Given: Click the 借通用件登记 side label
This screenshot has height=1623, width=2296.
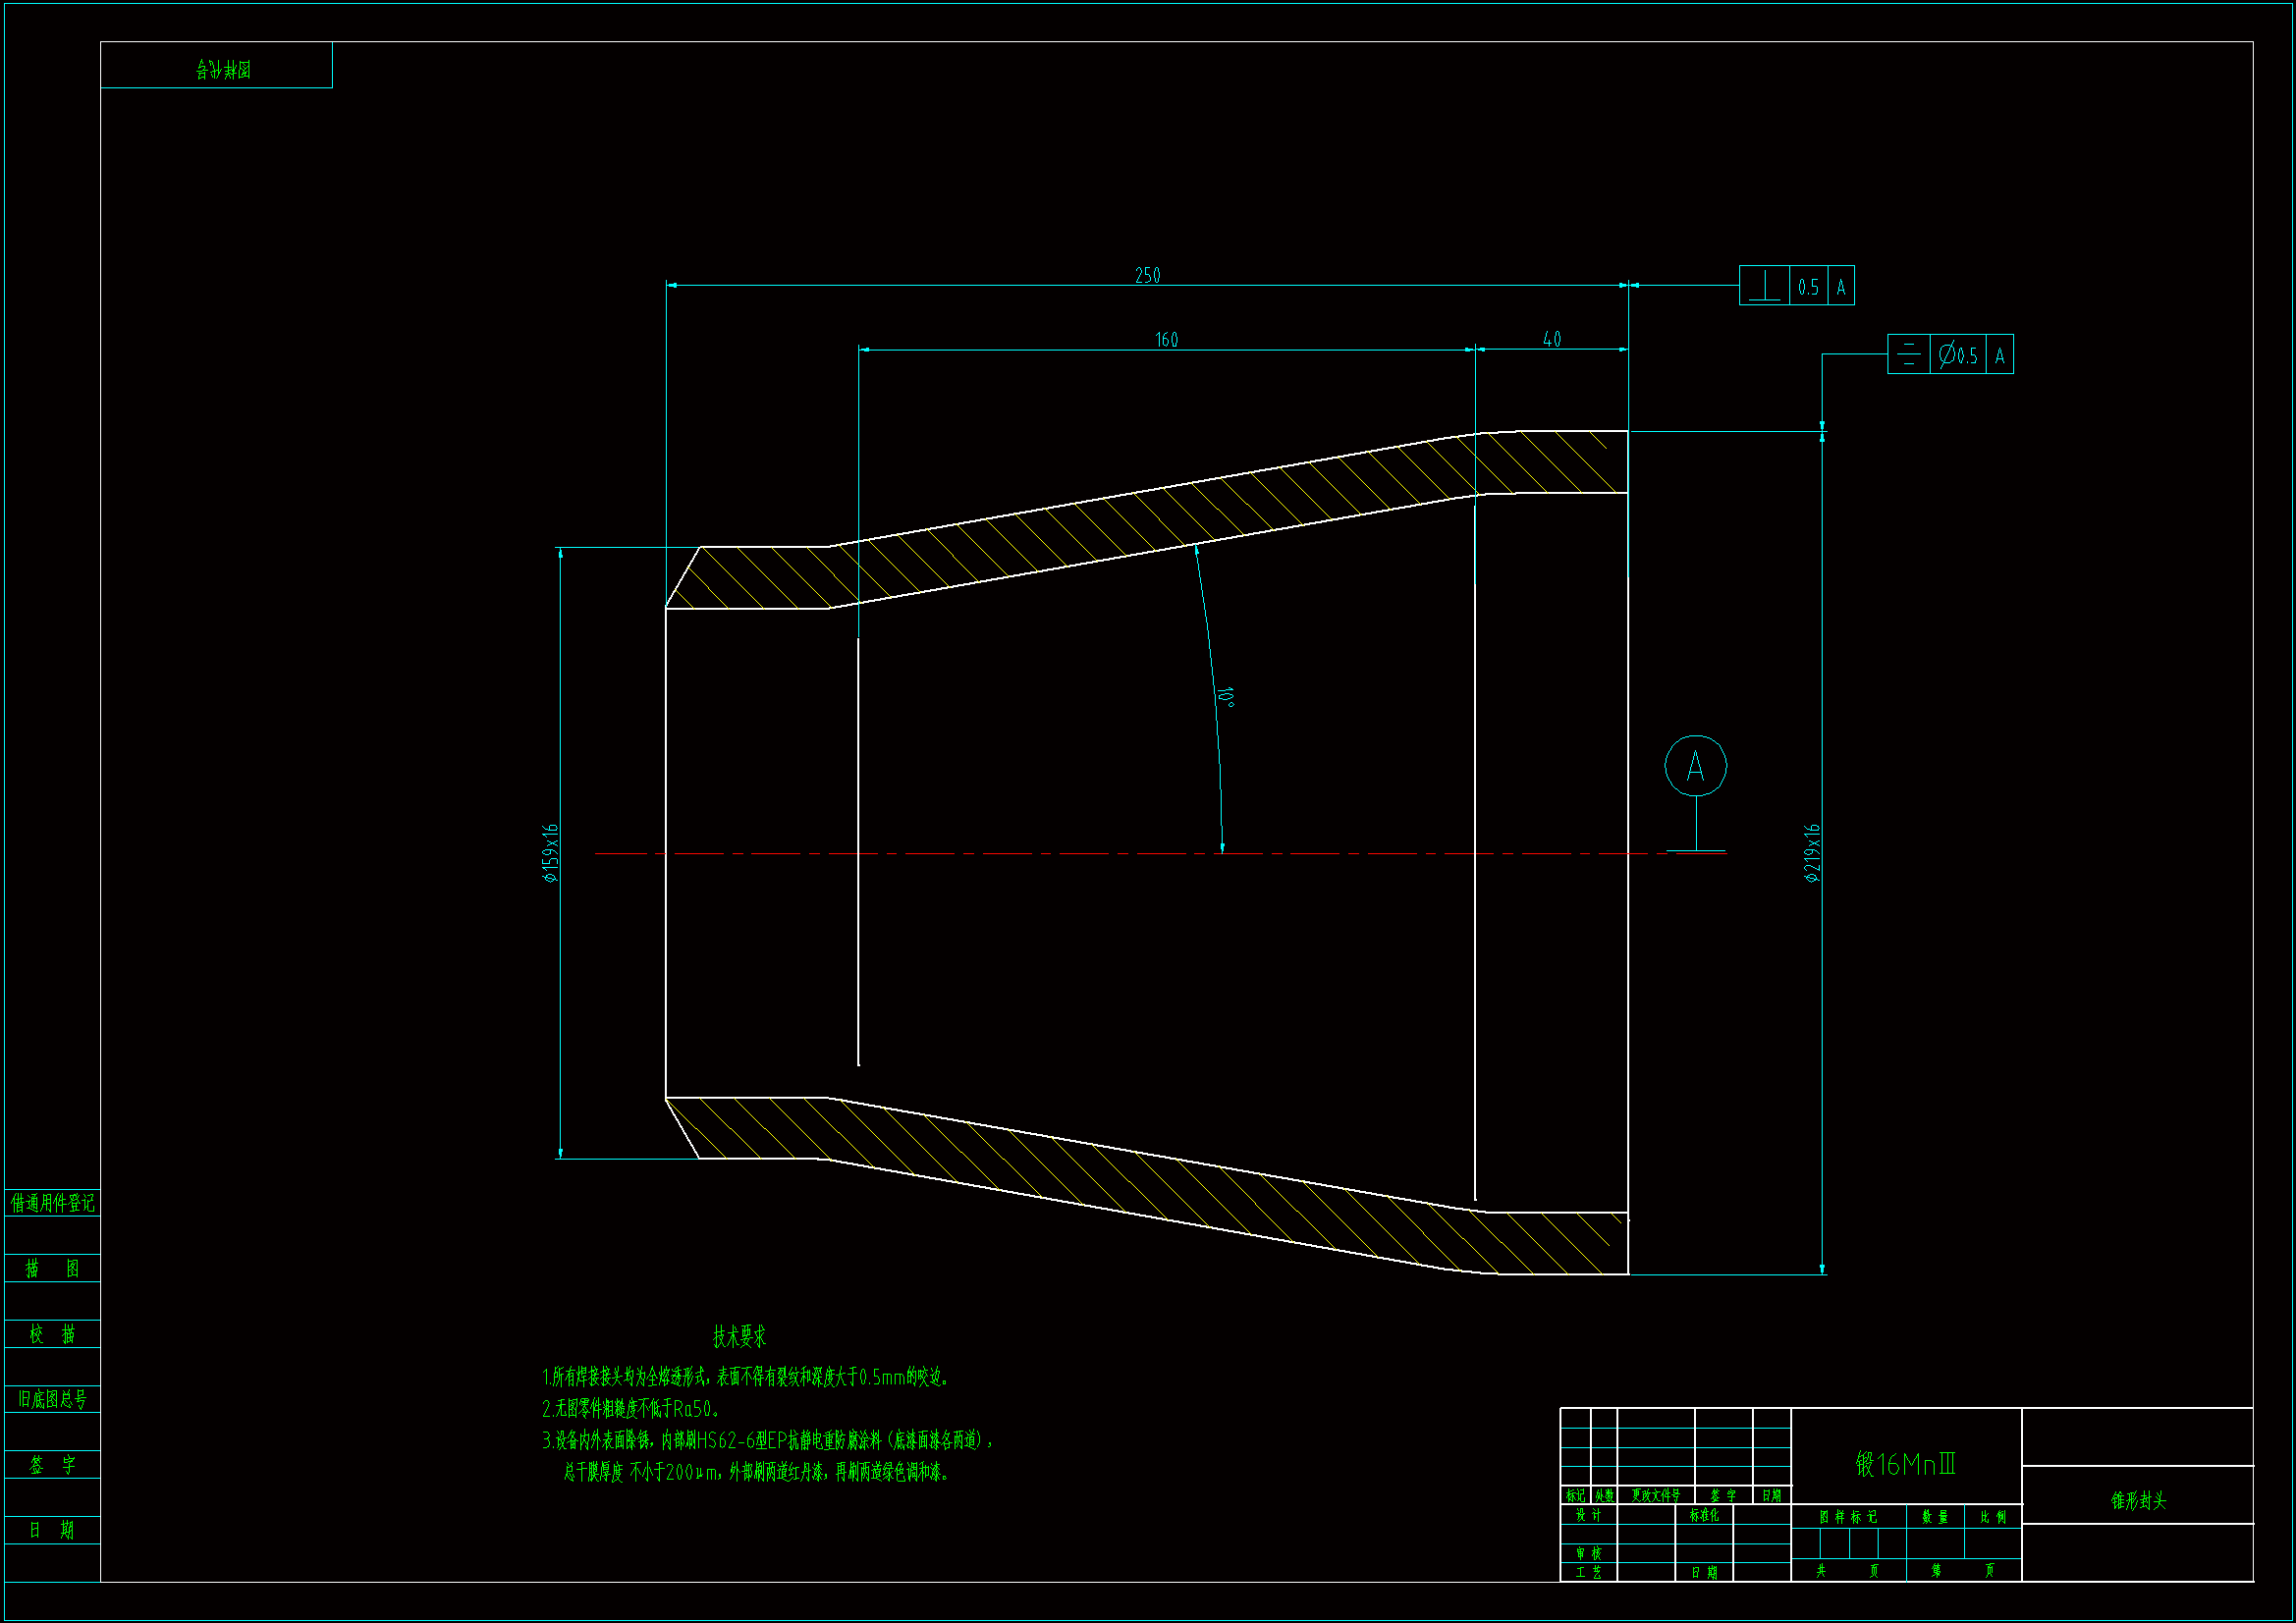Looking at the screenshot, I should click(x=52, y=1203).
